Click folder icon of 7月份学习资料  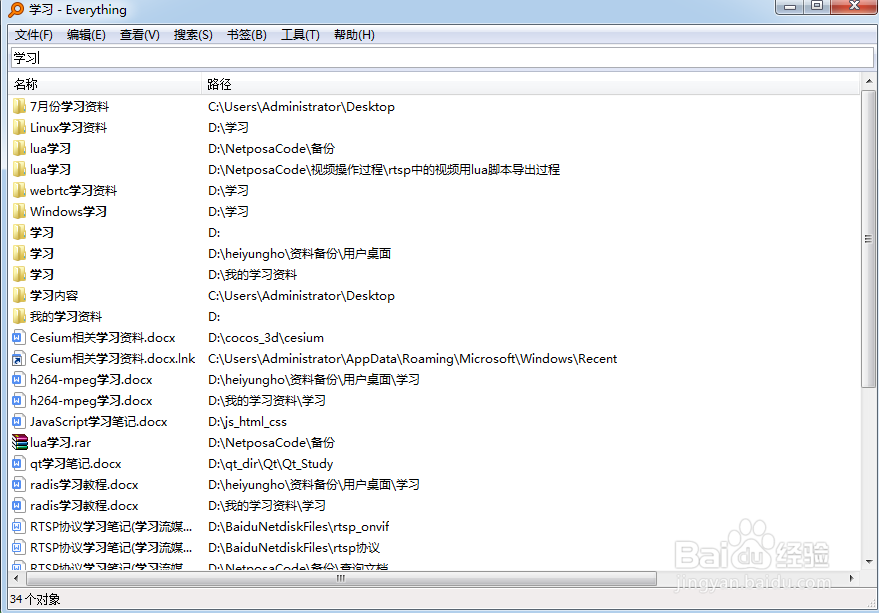tap(19, 107)
